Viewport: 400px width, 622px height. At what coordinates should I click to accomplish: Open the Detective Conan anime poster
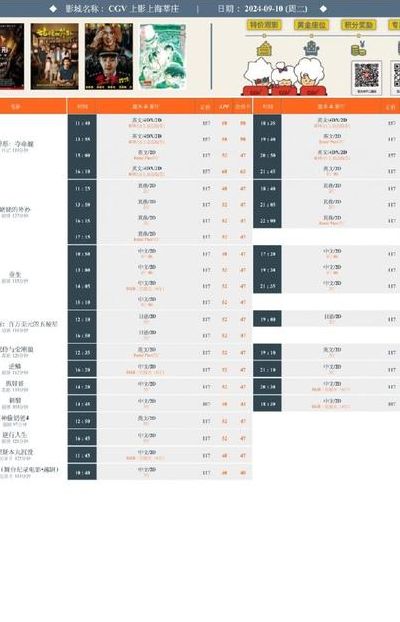(163, 56)
